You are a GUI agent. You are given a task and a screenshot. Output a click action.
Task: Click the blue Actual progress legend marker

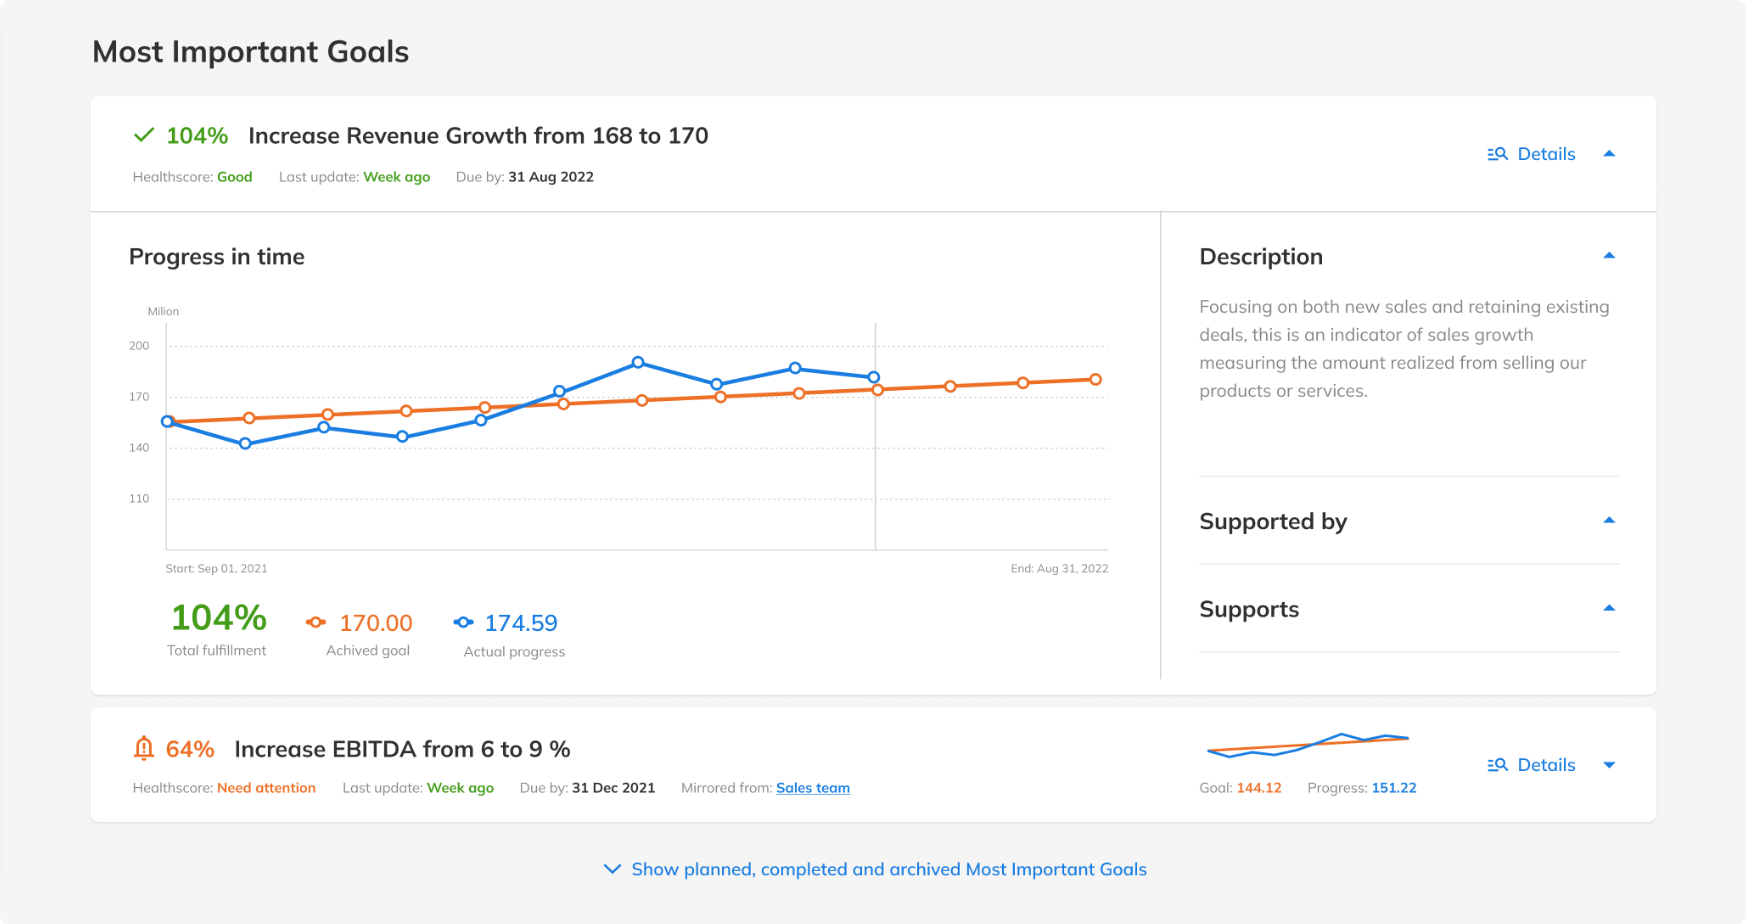tap(463, 622)
